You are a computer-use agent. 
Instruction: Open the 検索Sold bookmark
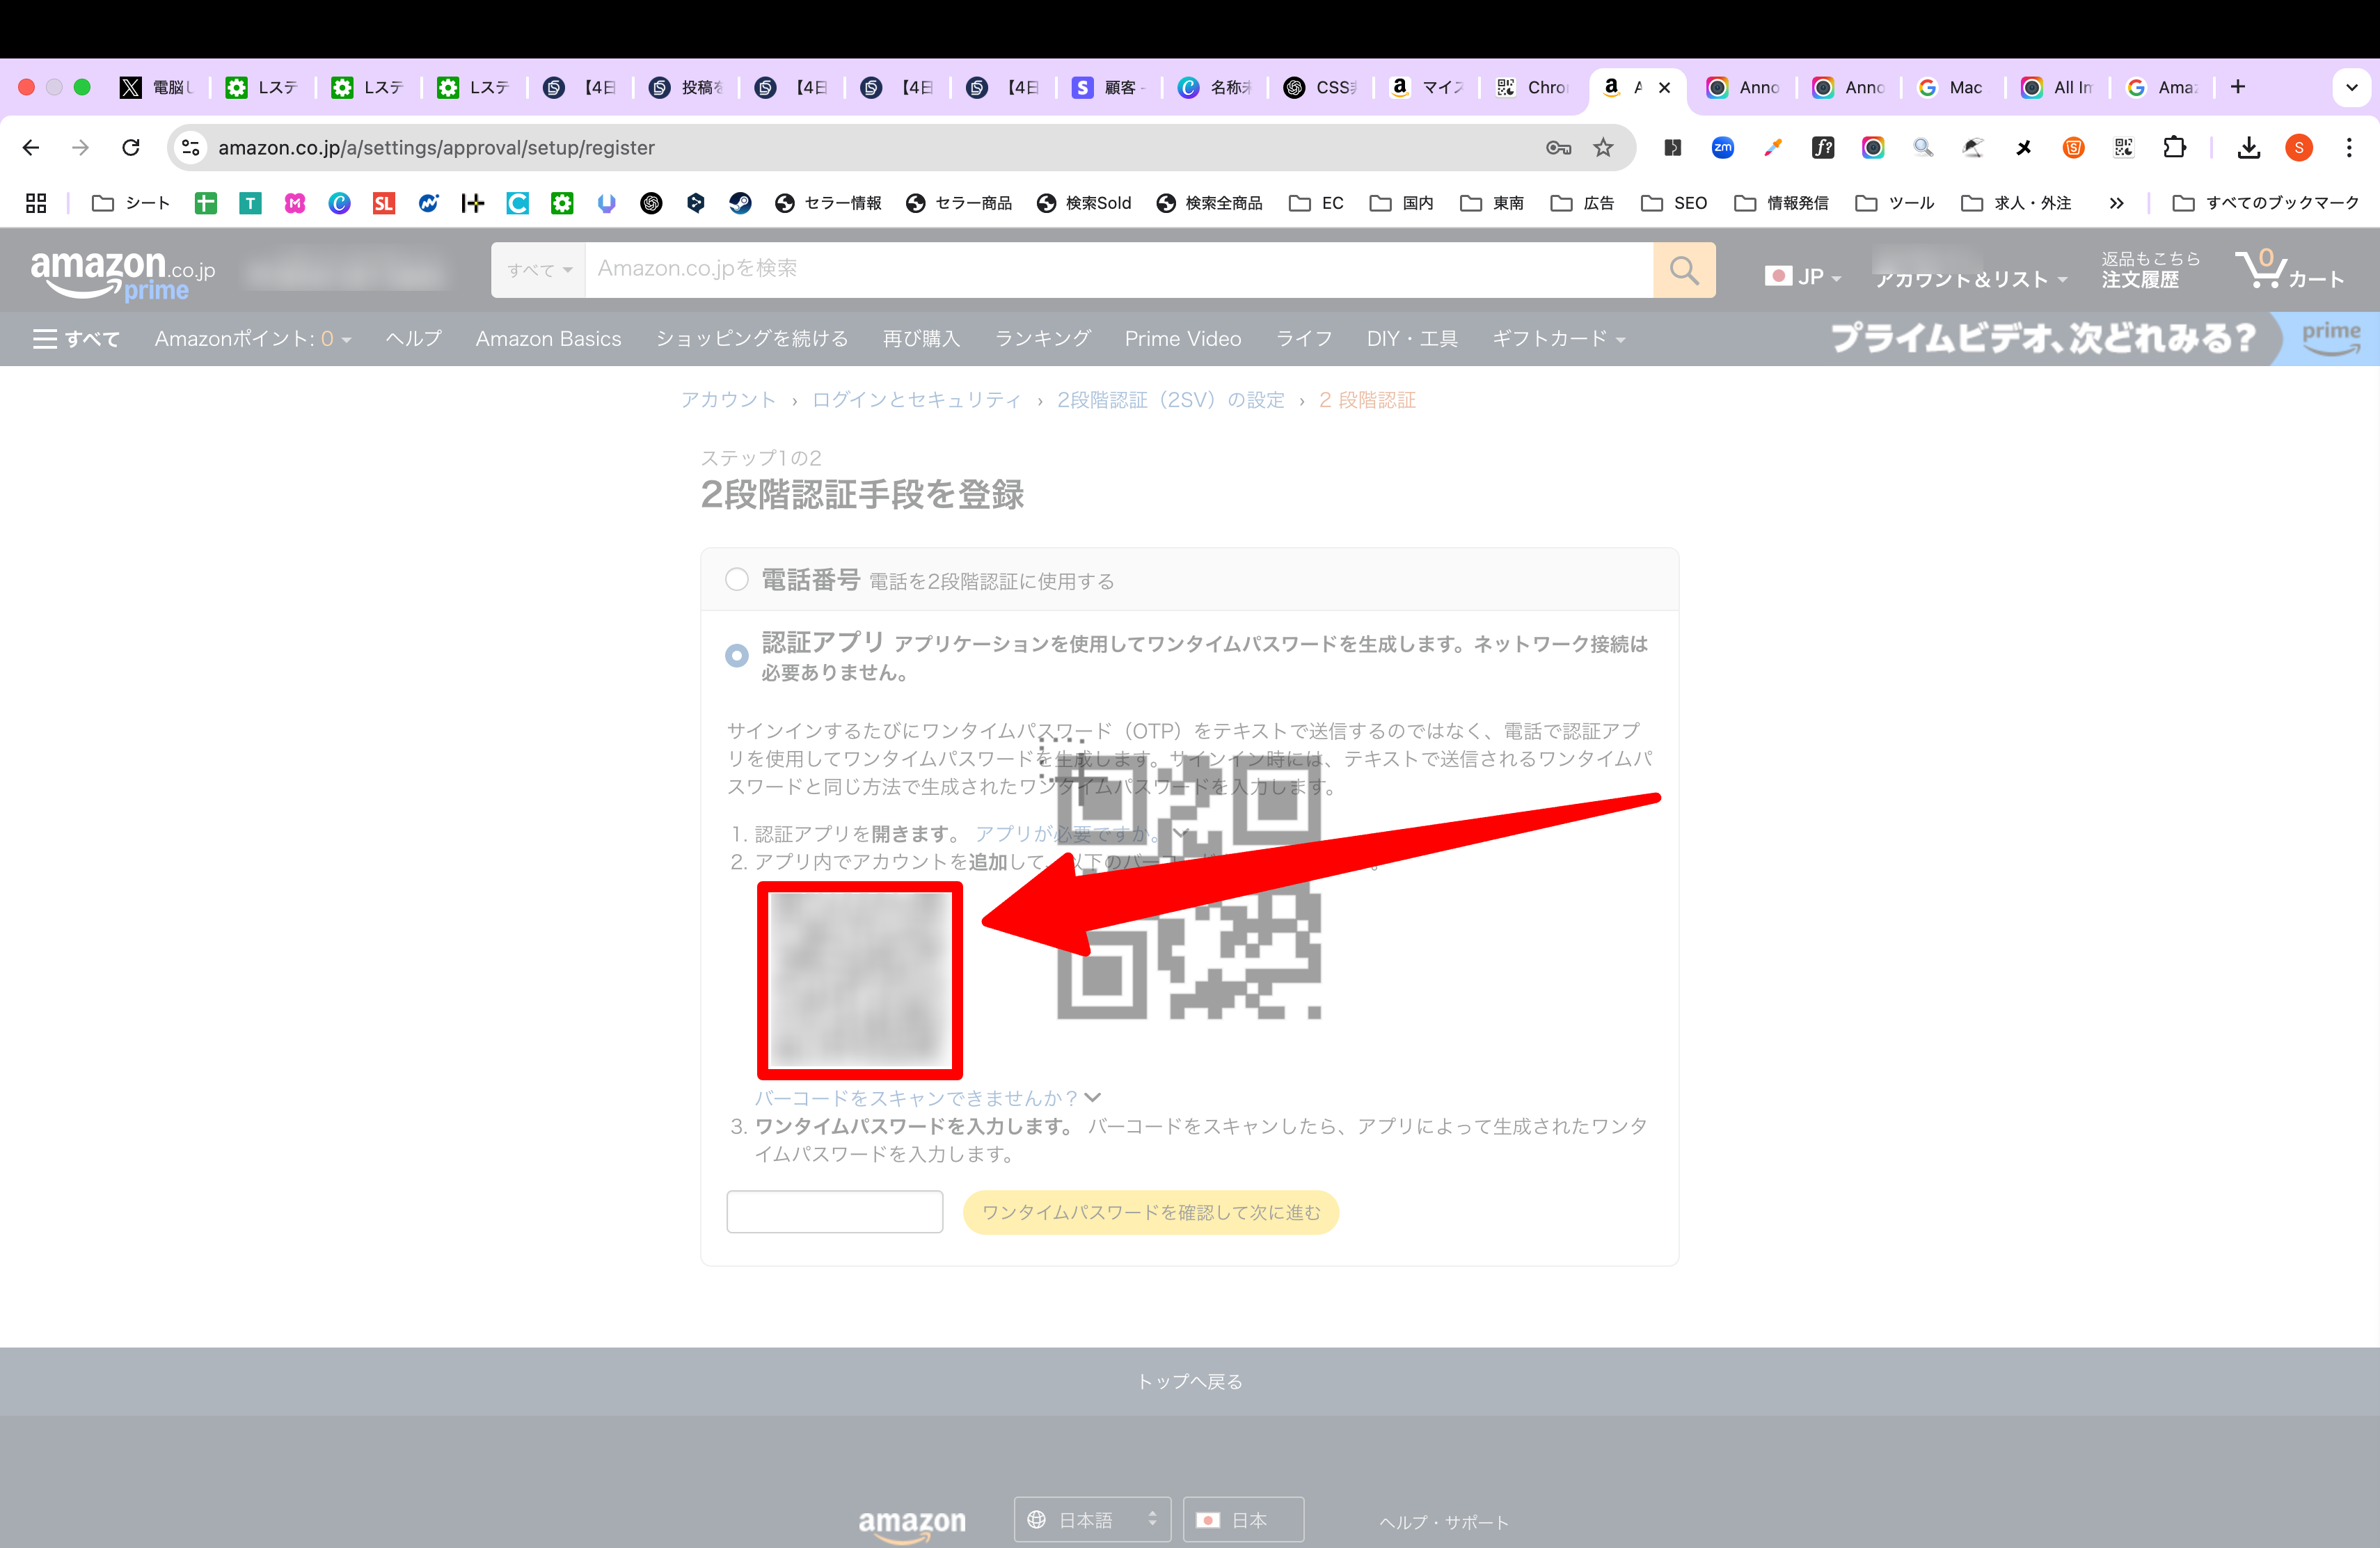click(1084, 203)
